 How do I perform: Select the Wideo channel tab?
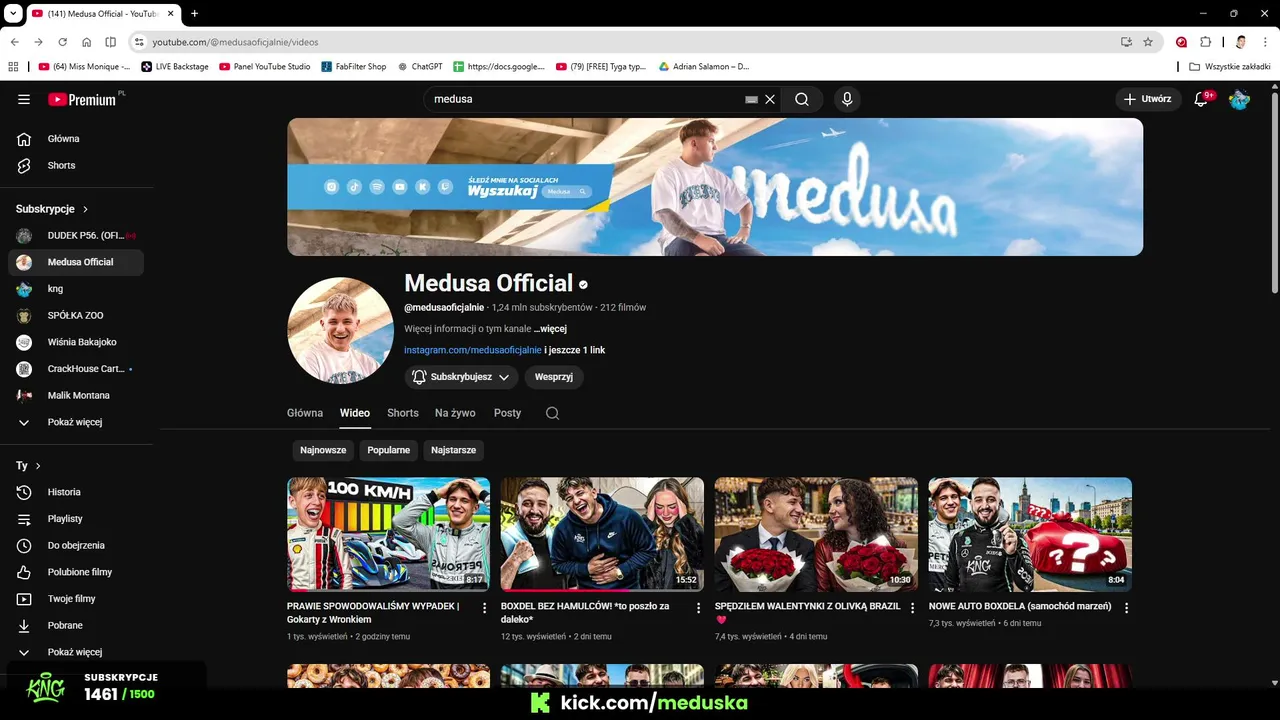pyautogui.click(x=354, y=413)
